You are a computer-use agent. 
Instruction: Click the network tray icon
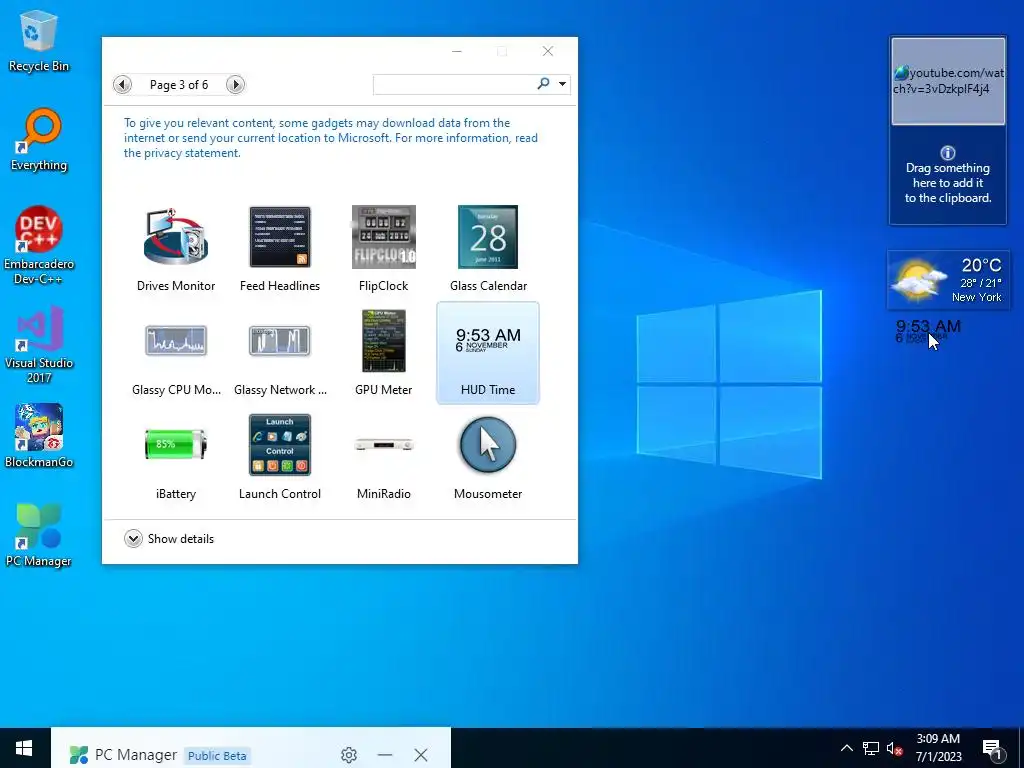point(871,748)
